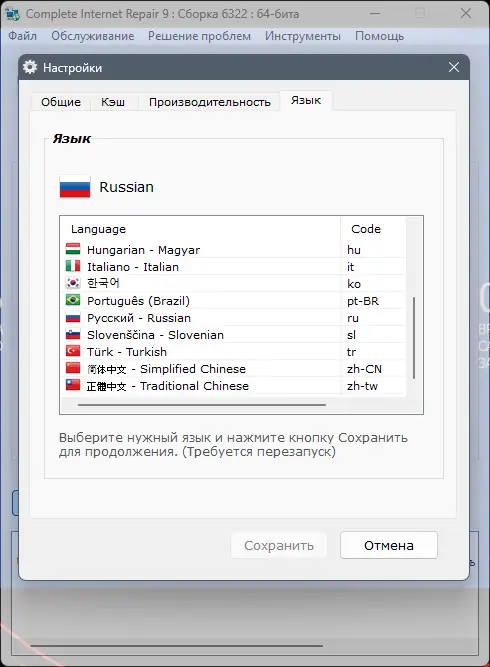Open the Решение проблем menu
The image size is (490, 667).
pyautogui.click(x=199, y=36)
